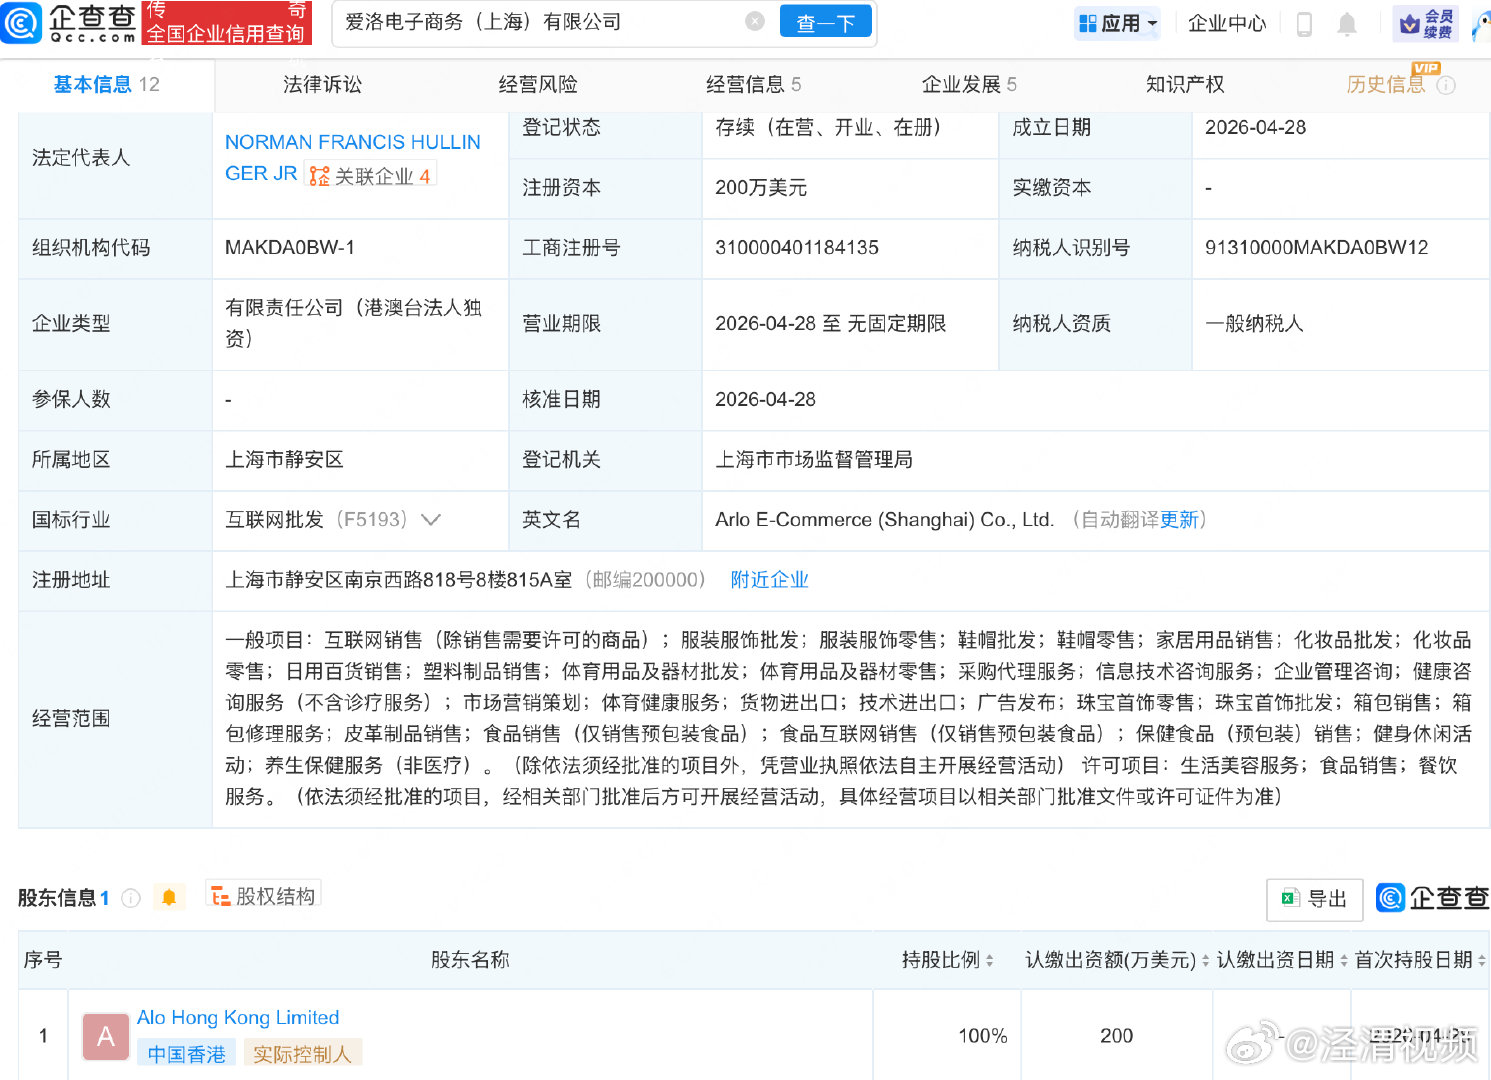Click the 查一下 search button
1491x1080 pixels.
point(825,22)
